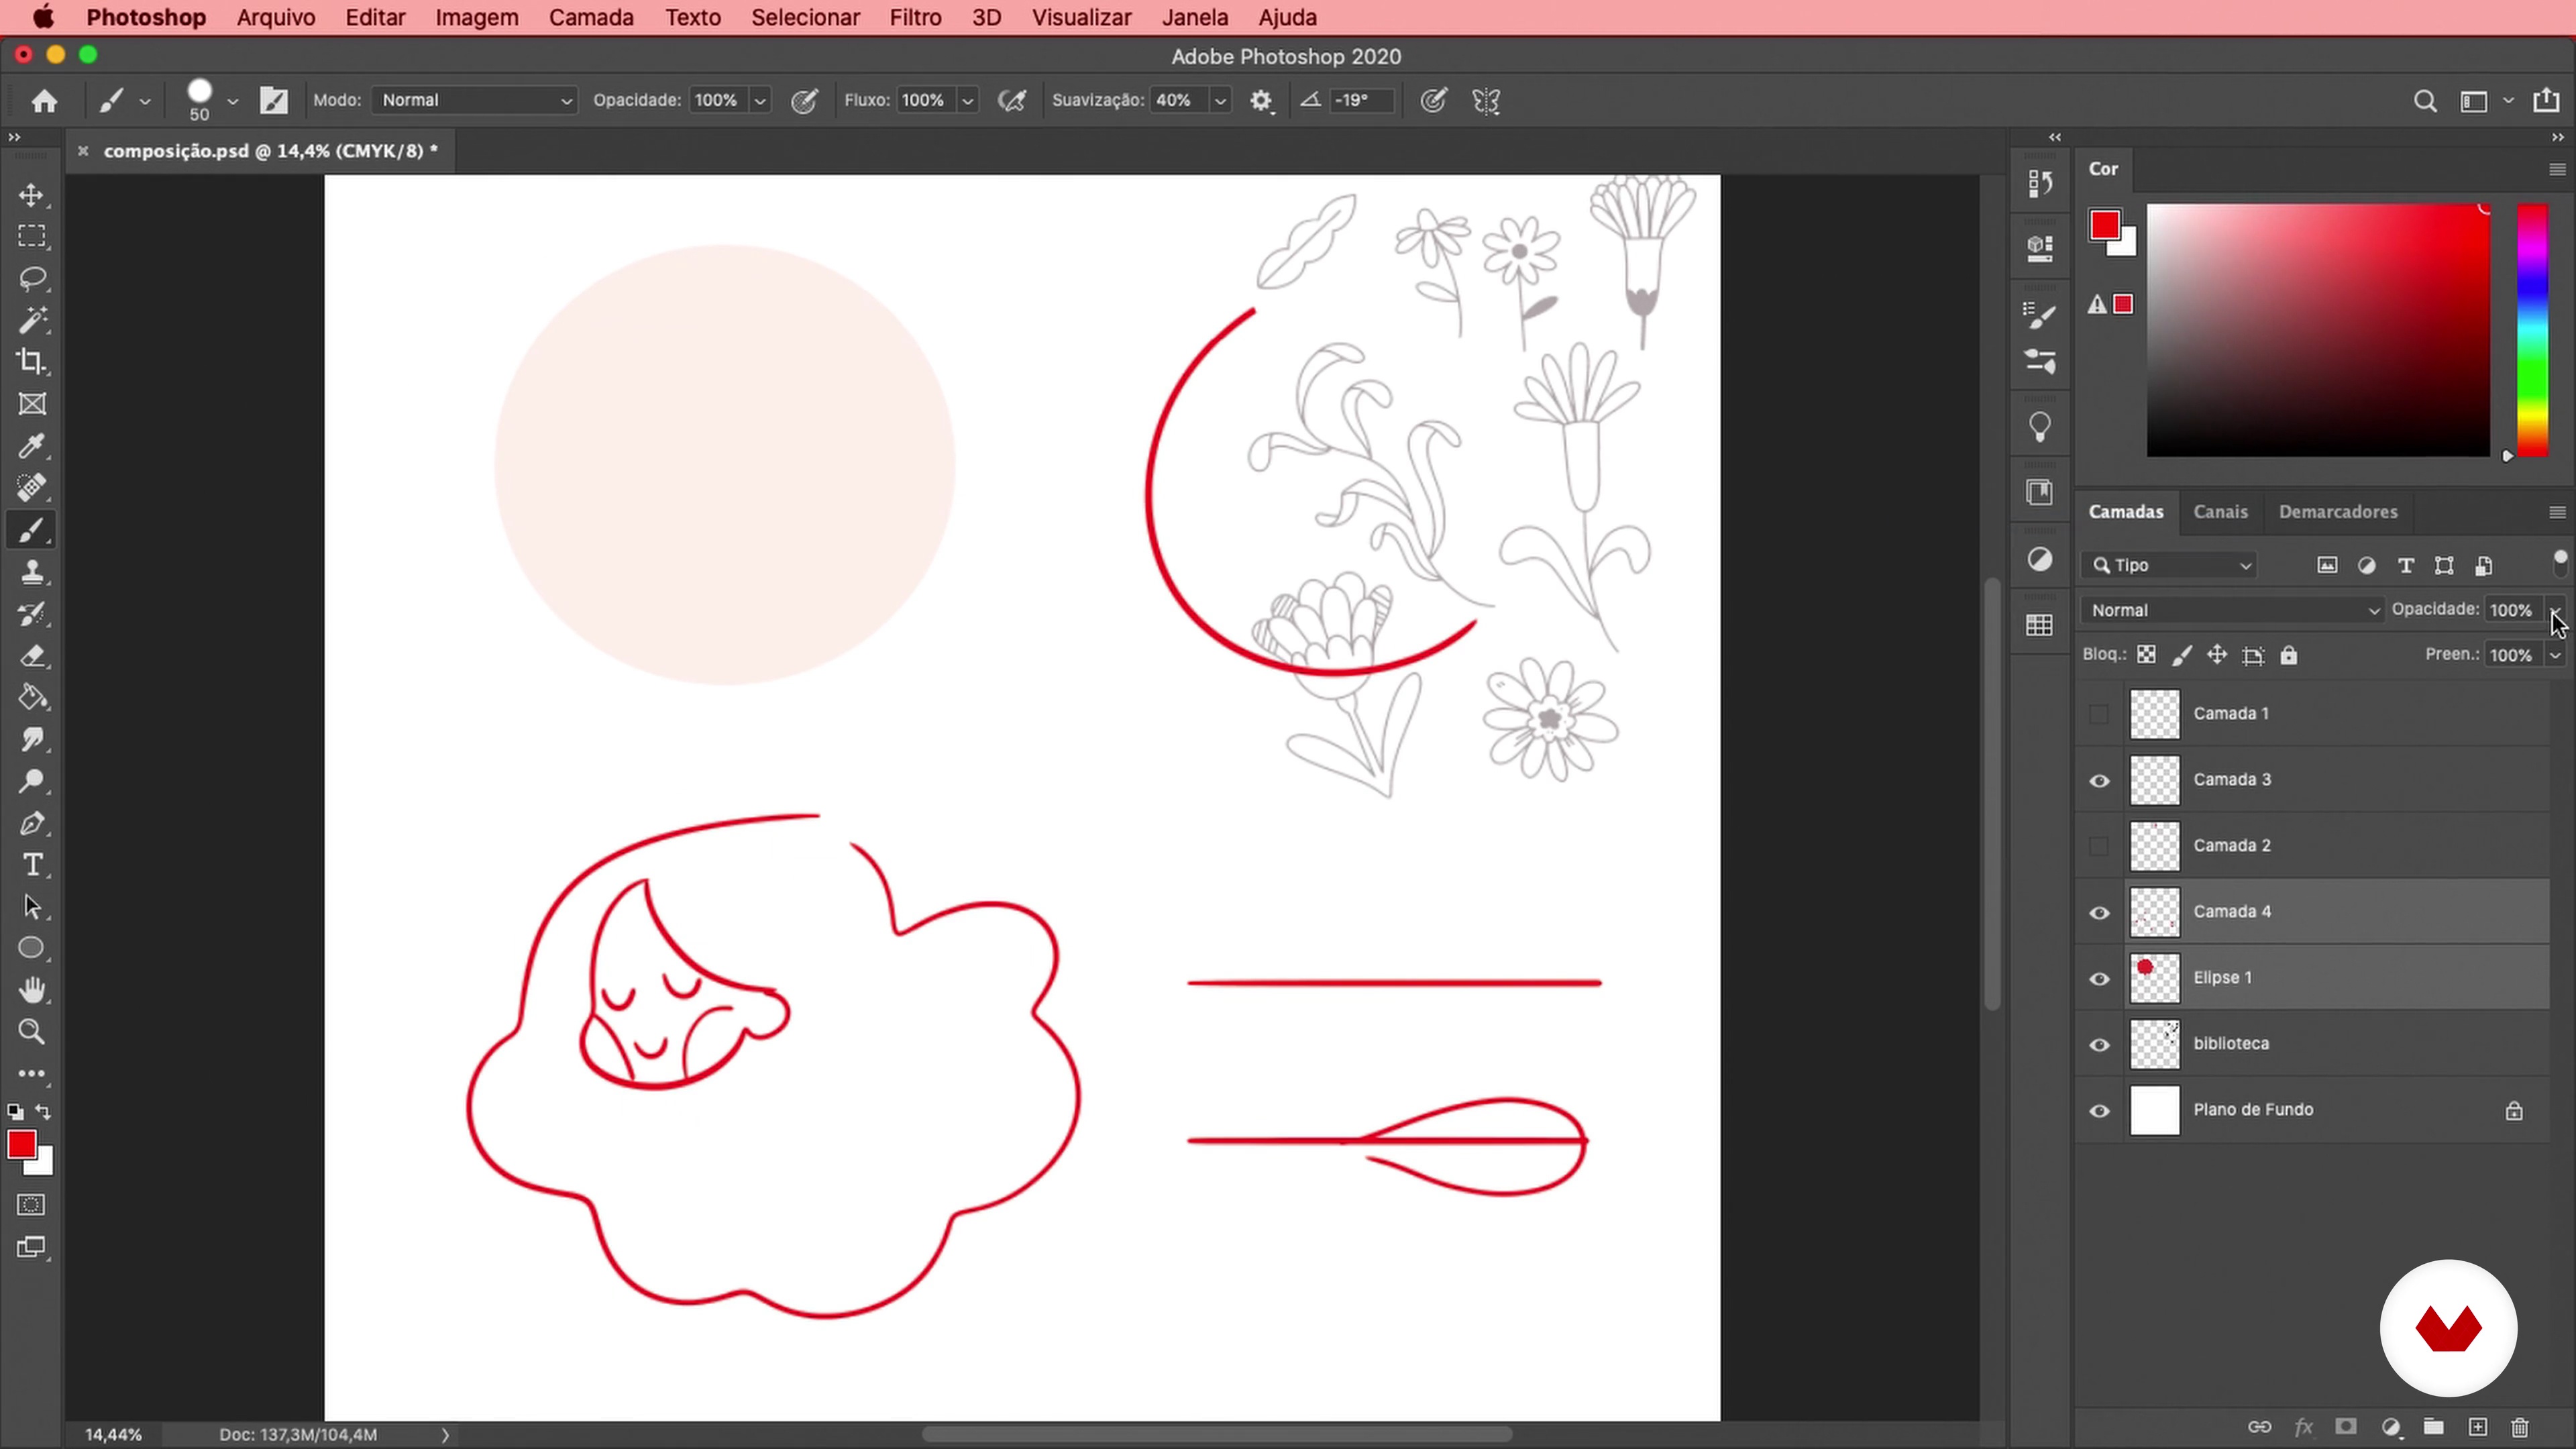
Task: Select the Lasso tool
Action: pos(32,278)
